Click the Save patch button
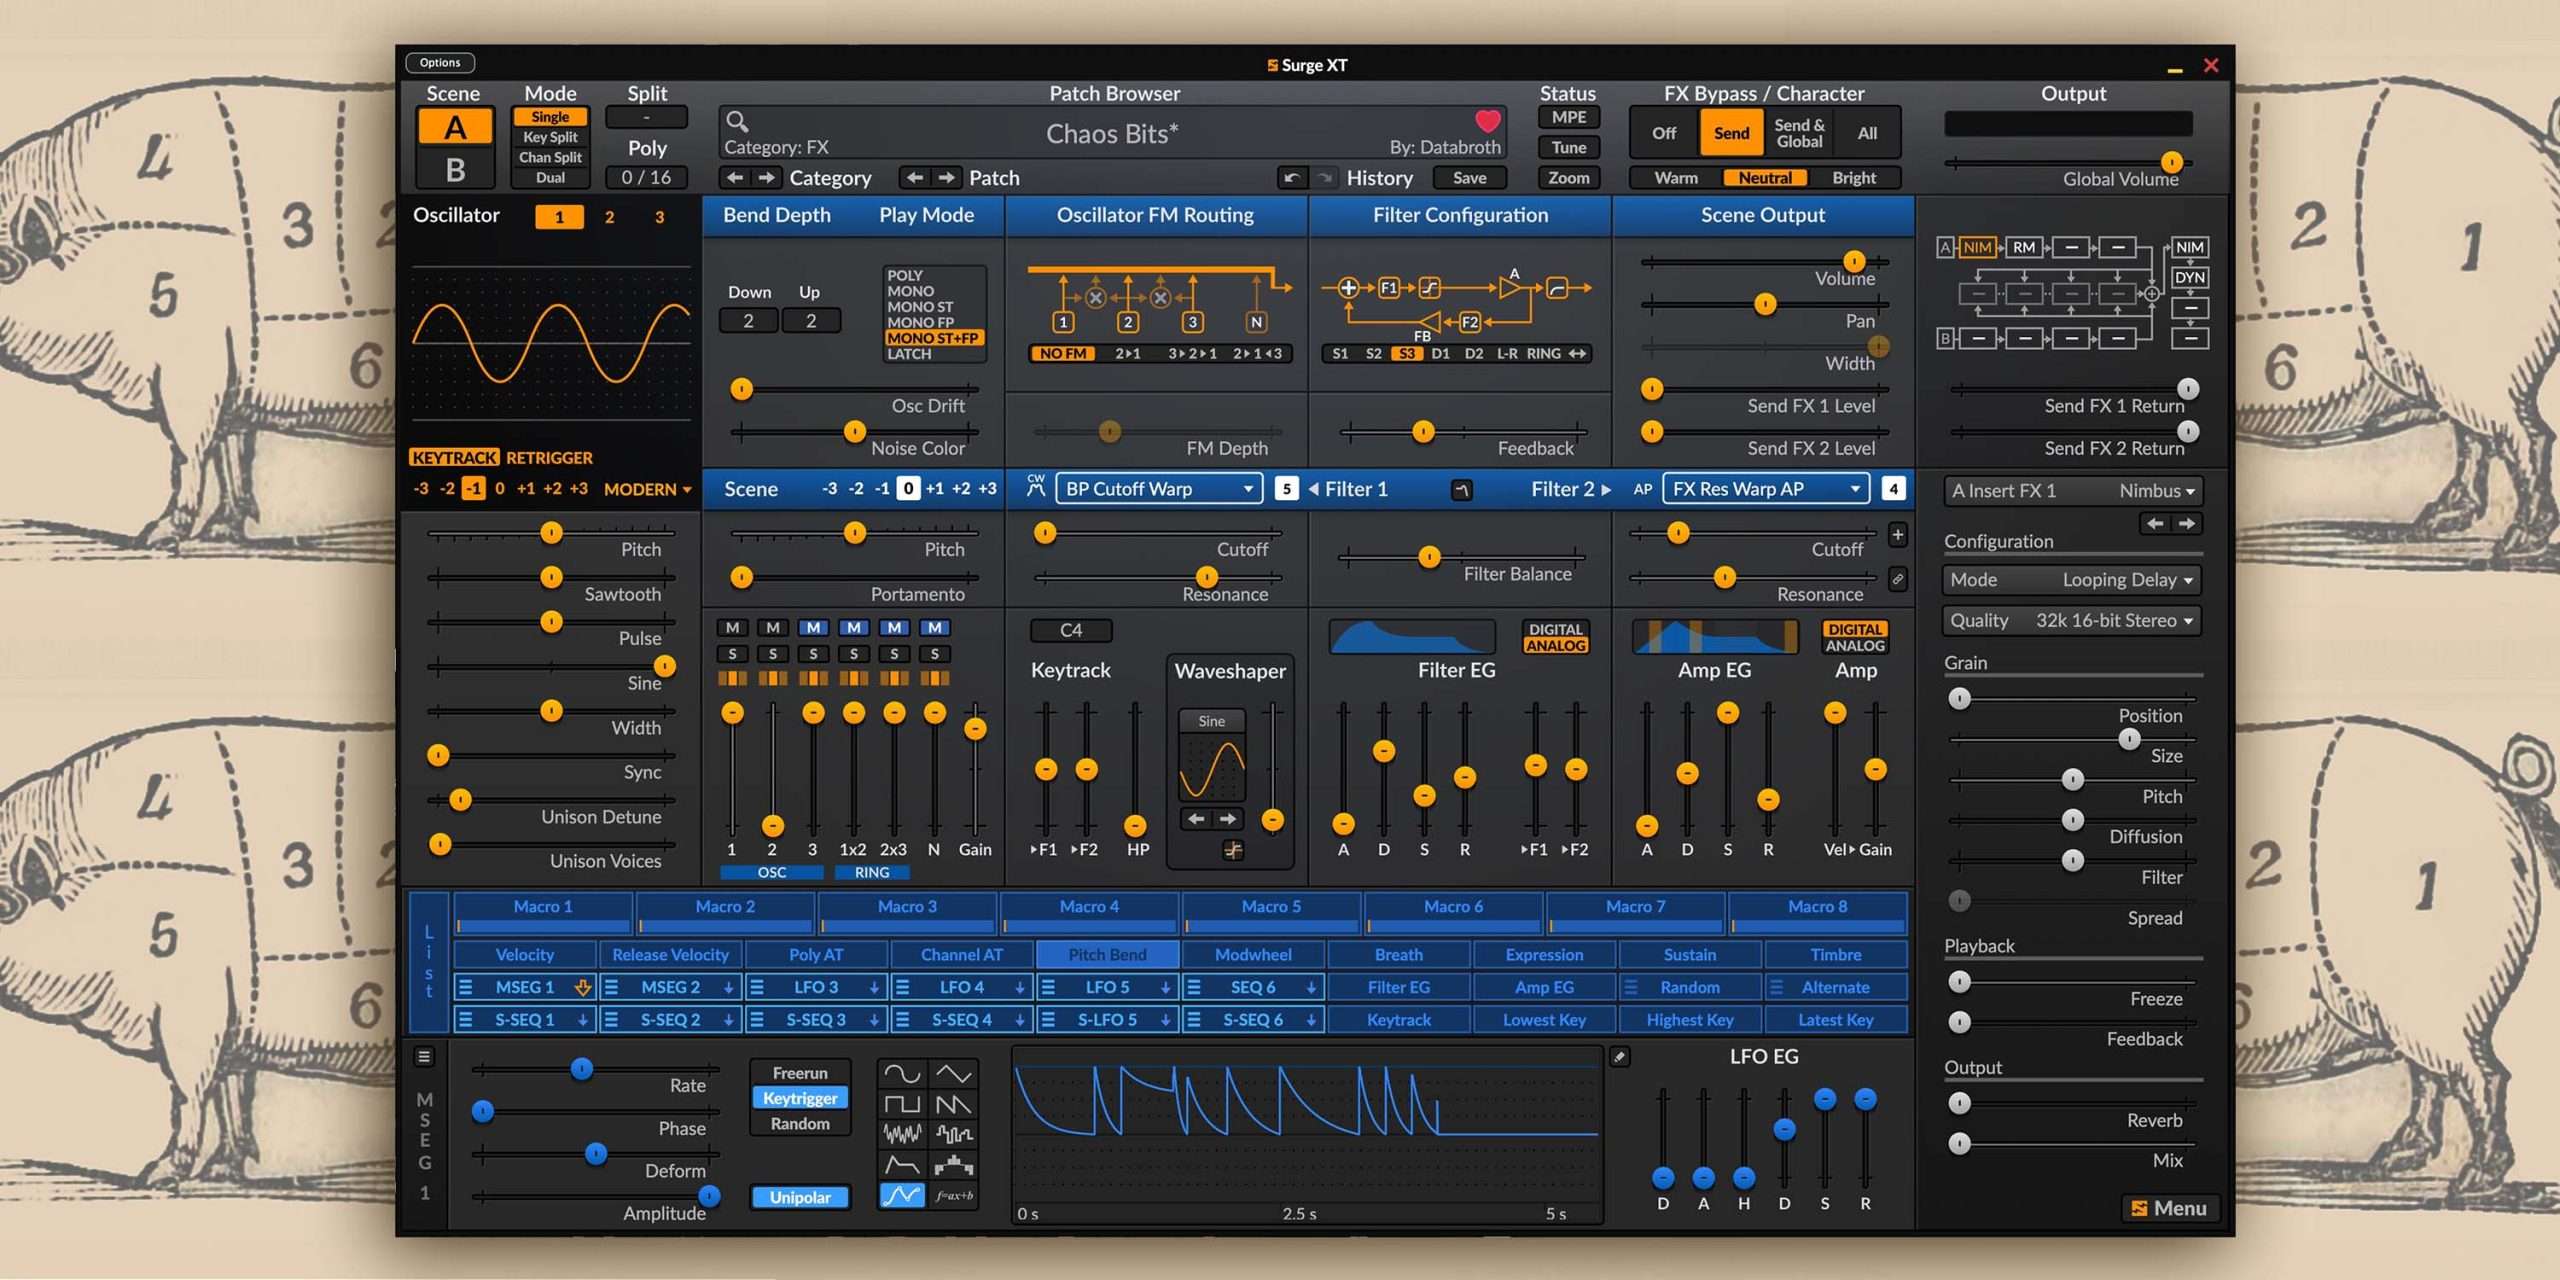2560x1280 pixels. 1469,178
